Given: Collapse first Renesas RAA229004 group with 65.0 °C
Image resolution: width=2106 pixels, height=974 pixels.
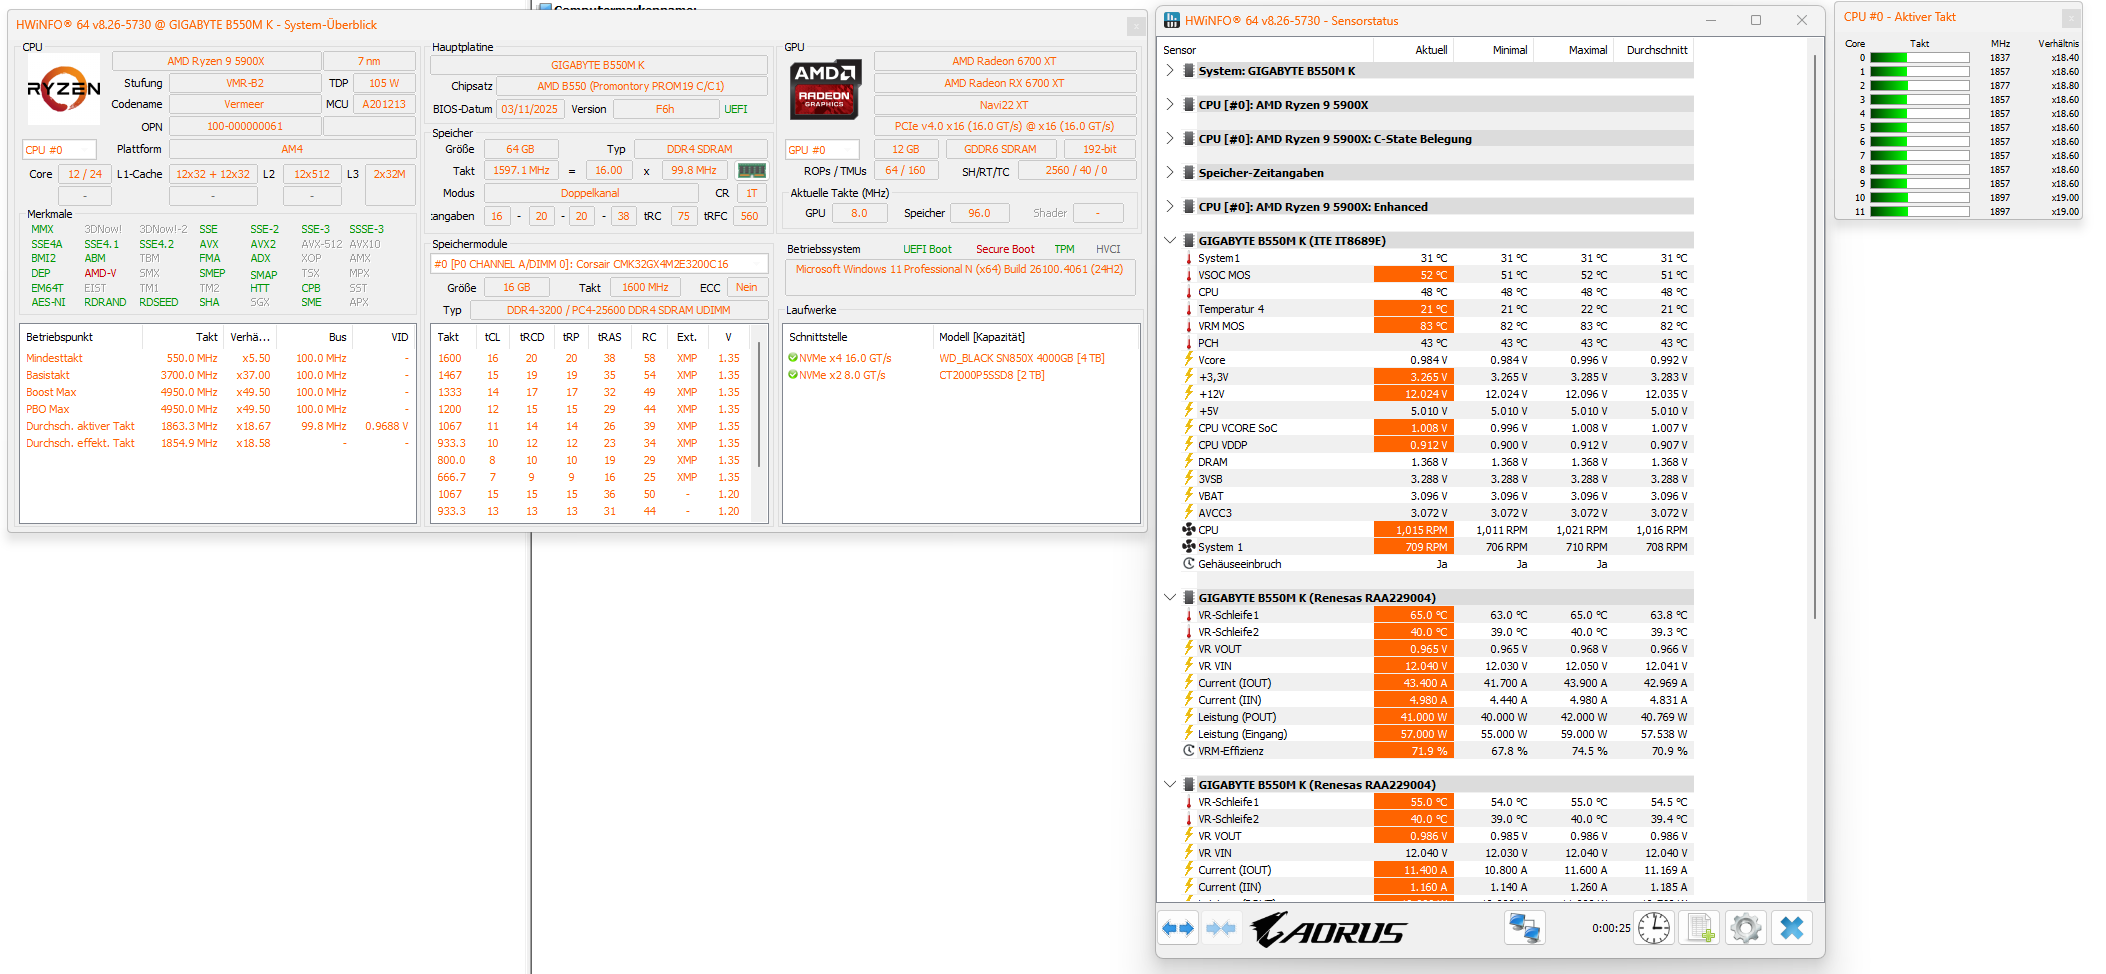Looking at the screenshot, I should (x=1170, y=598).
